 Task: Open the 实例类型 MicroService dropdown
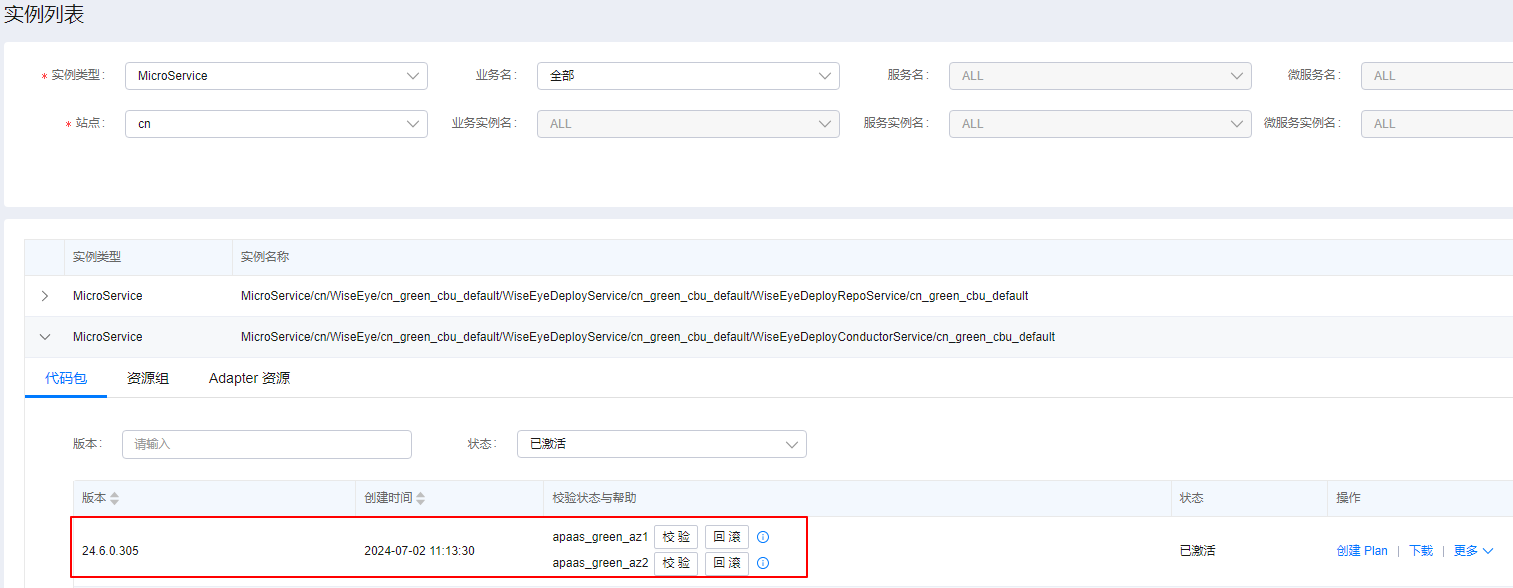point(276,76)
